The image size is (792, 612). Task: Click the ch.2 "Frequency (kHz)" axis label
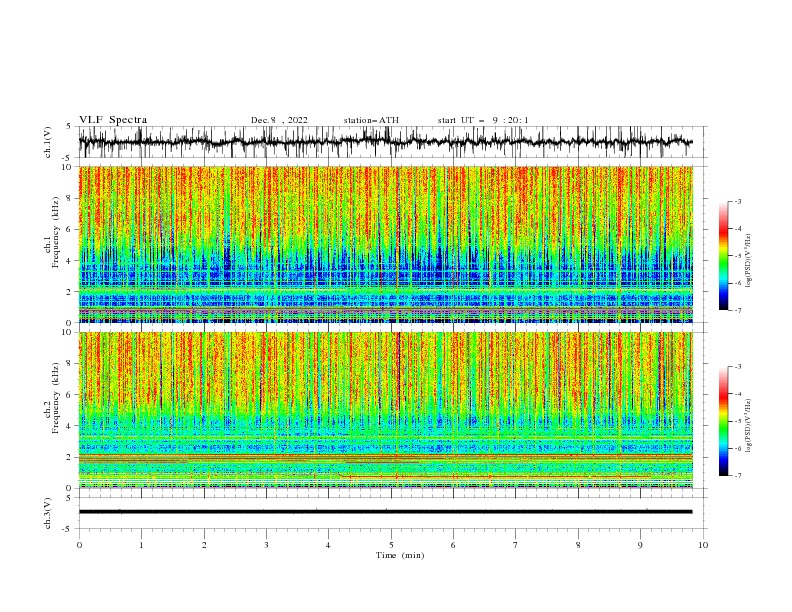point(56,398)
